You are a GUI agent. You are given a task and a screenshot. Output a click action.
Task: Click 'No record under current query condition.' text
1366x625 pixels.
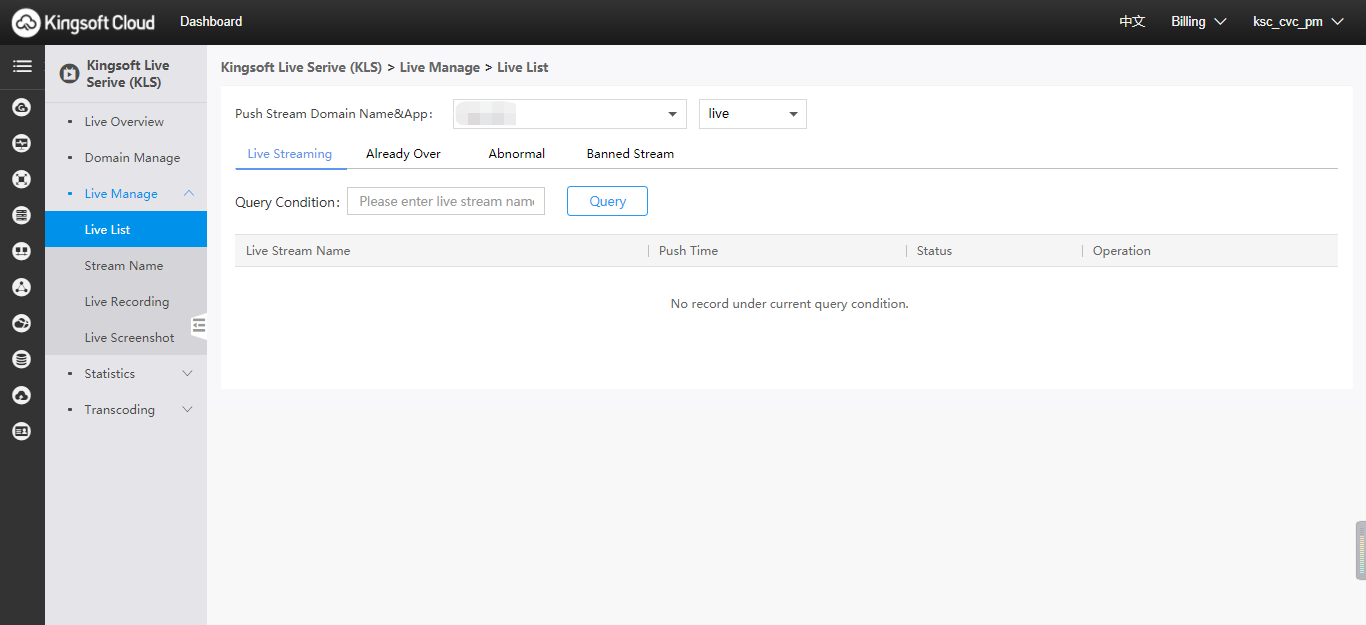[790, 304]
